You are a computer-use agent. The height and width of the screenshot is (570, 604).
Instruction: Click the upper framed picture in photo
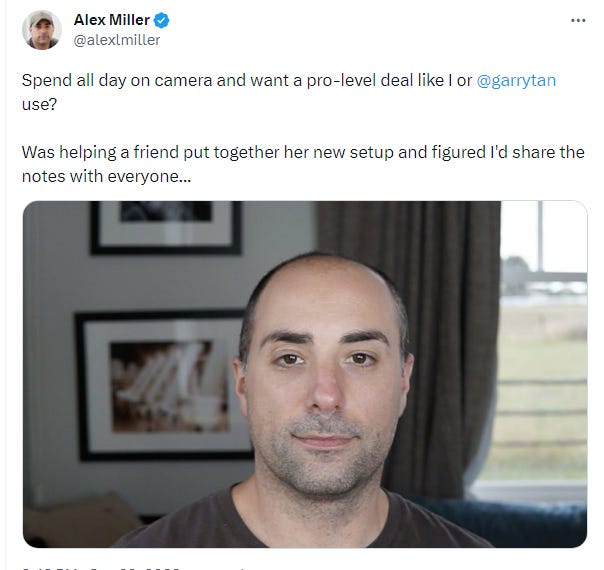[166, 227]
